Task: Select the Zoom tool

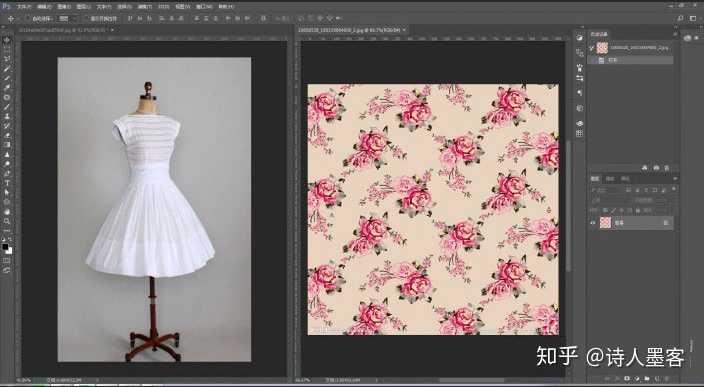Action: (x=7, y=221)
